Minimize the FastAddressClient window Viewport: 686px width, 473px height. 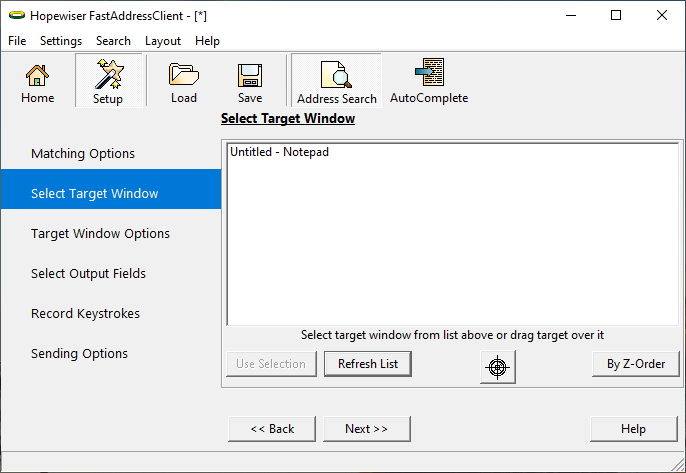(571, 15)
